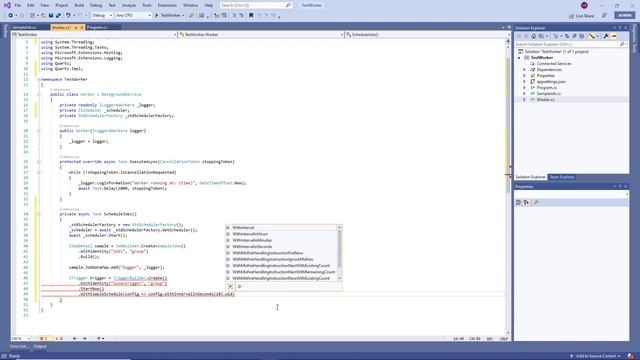Click the user account avatar
The width and height of the screenshot is (640, 360).
[x=584, y=5]
